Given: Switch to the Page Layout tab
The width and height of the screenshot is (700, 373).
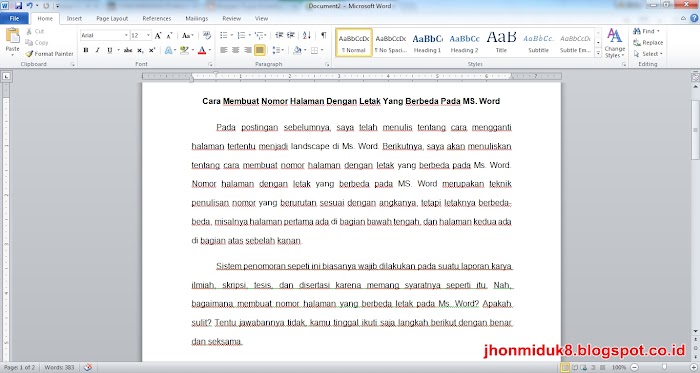Looking at the screenshot, I should coord(112,18).
